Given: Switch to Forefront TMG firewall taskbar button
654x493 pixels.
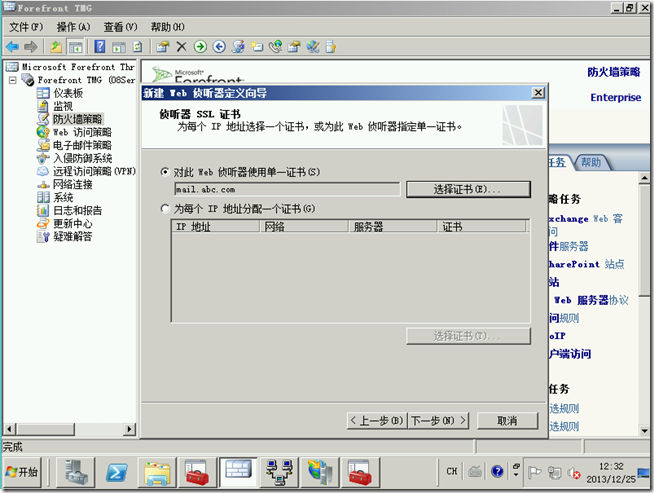Looking at the screenshot, I should tap(238, 472).
